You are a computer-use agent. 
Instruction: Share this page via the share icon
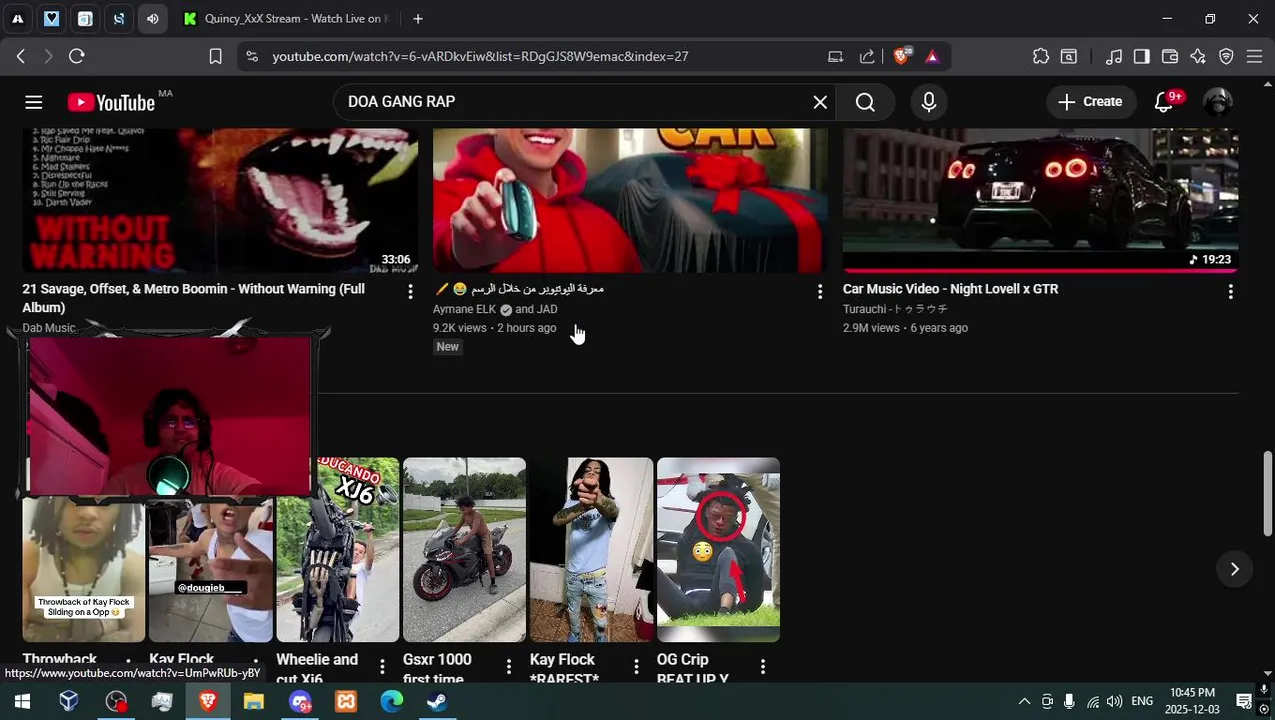[867, 56]
